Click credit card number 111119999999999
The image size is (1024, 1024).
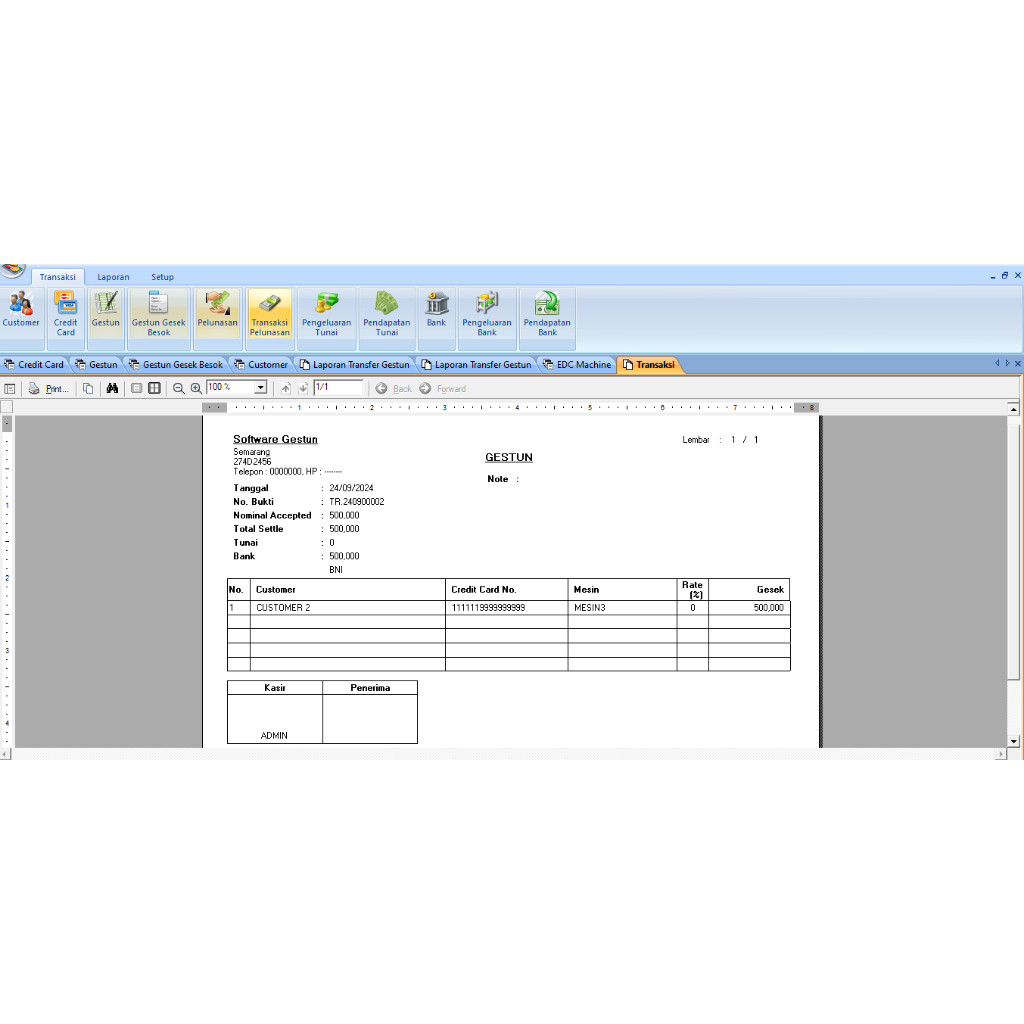click(x=488, y=607)
